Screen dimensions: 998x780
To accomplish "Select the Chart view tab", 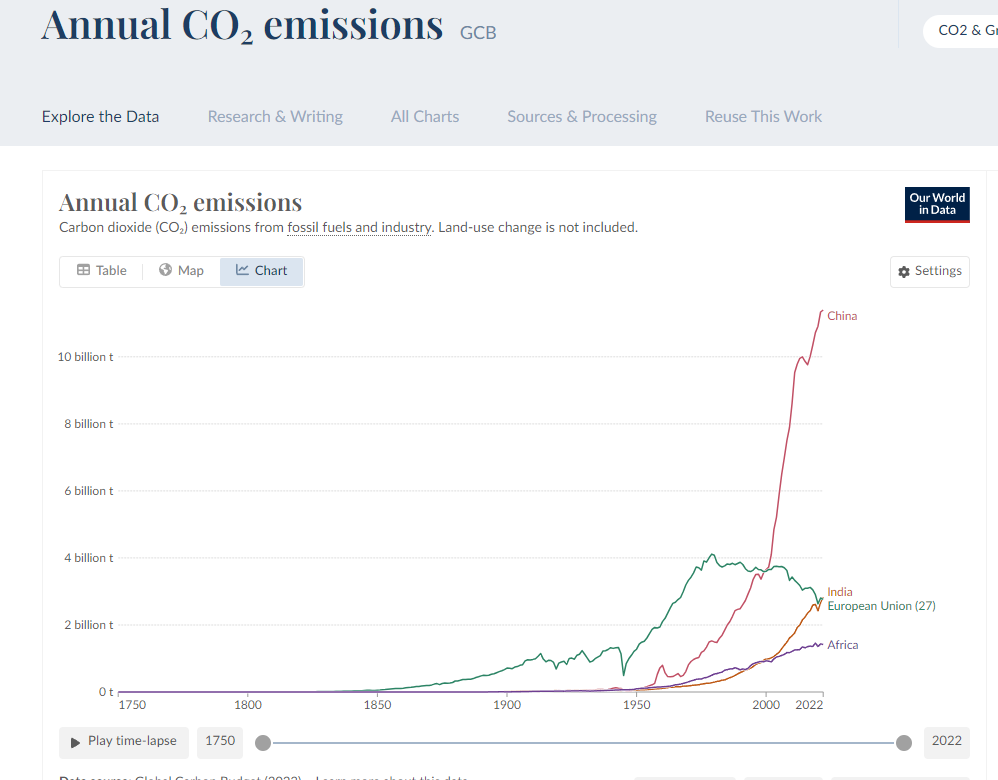I will (261, 271).
